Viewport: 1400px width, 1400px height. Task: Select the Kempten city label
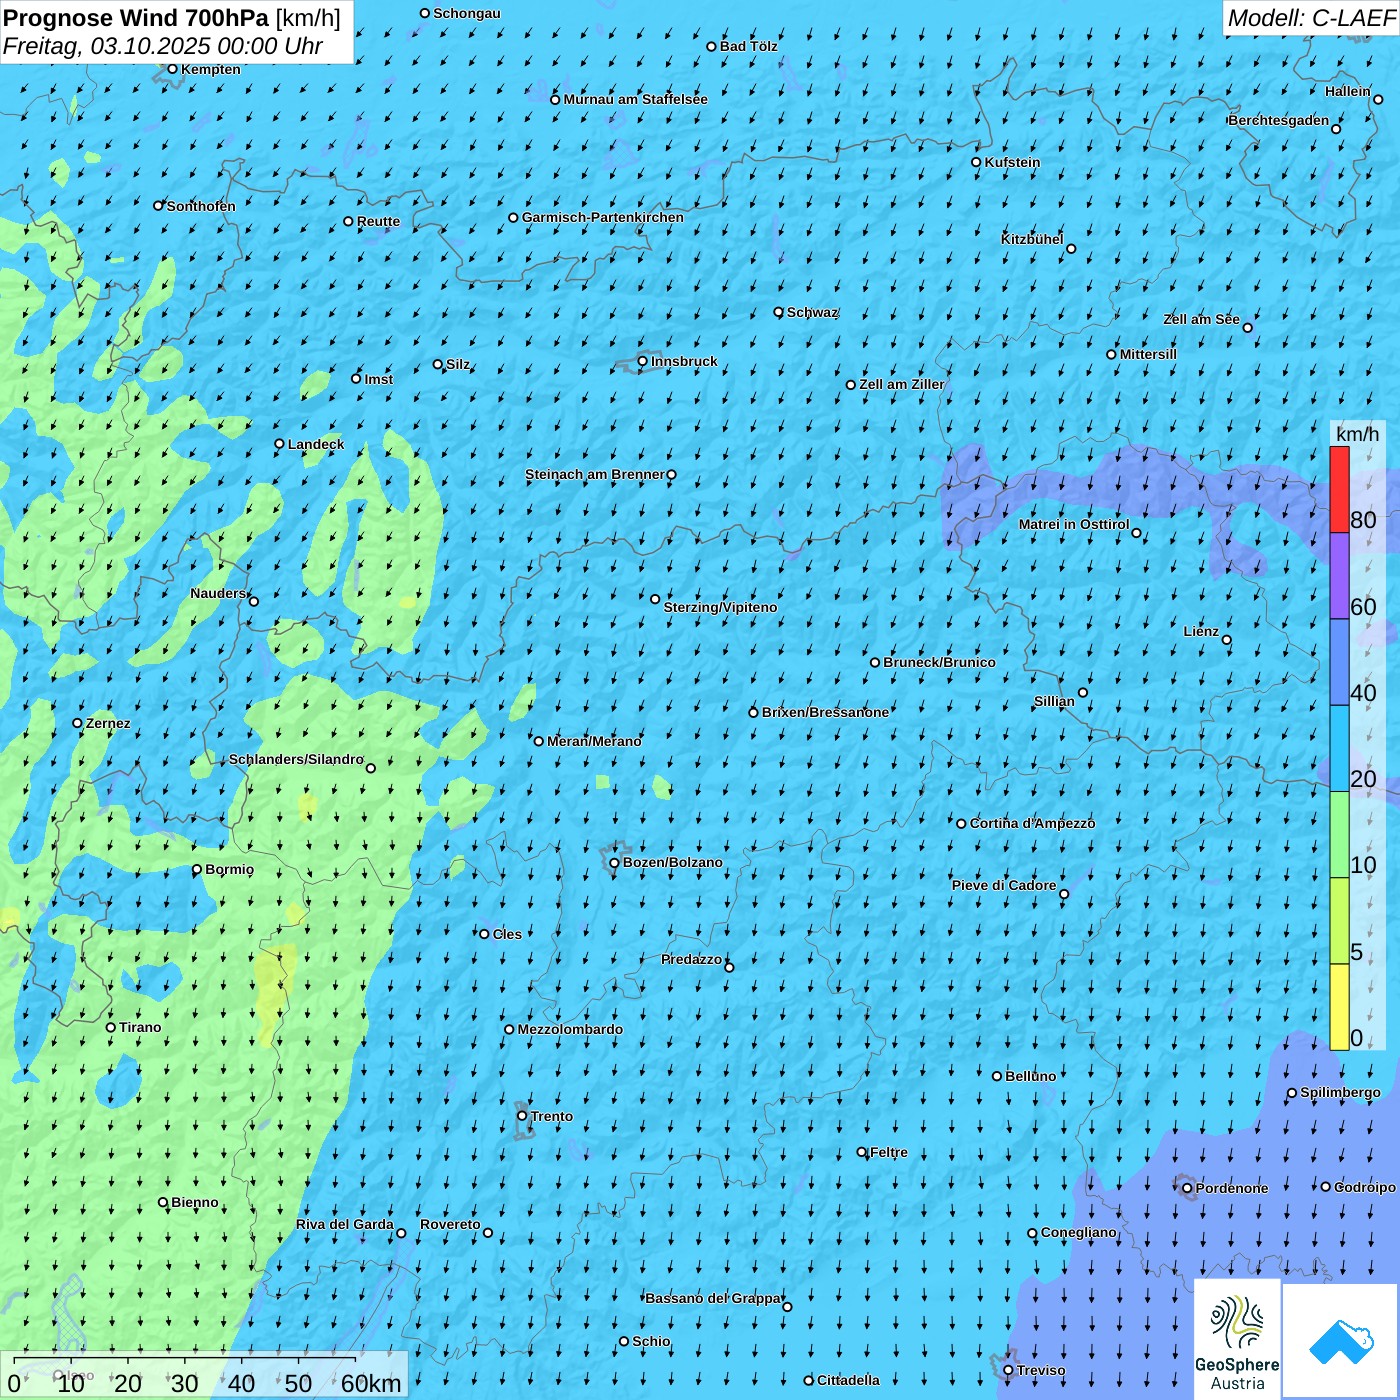(x=211, y=69)
